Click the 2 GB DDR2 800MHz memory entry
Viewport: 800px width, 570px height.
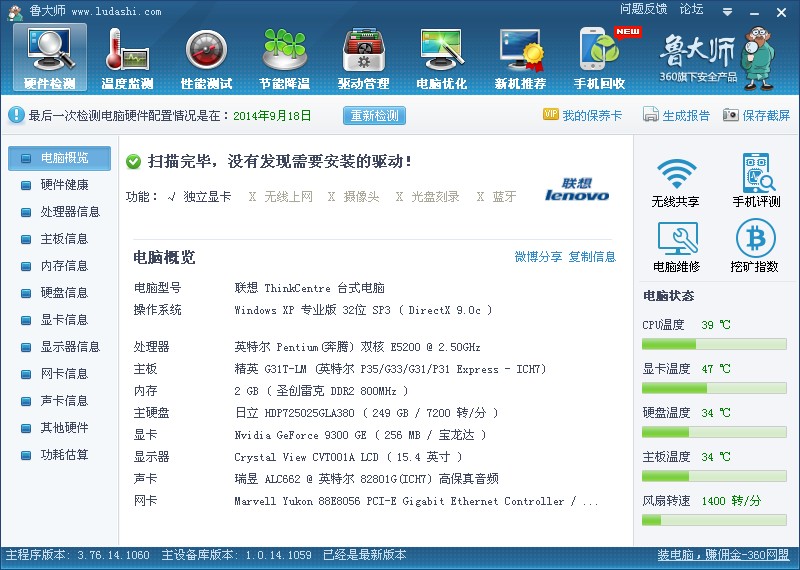point(321,391)
